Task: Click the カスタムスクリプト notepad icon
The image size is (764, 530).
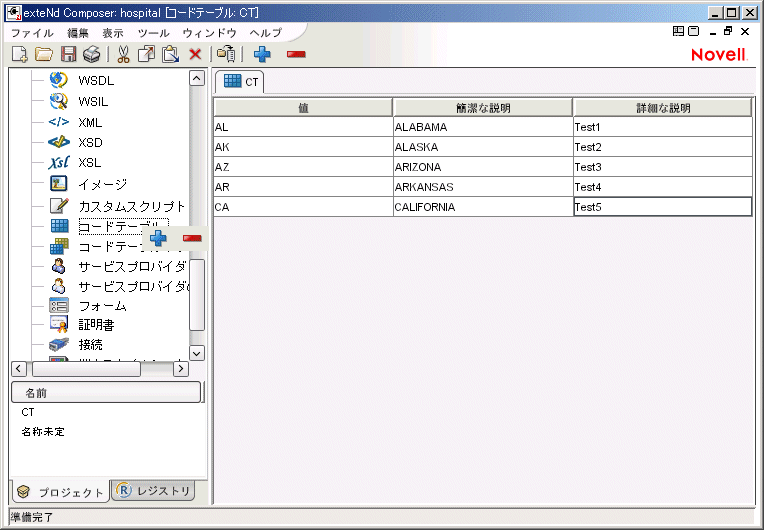Action: [x=58, y=206]
